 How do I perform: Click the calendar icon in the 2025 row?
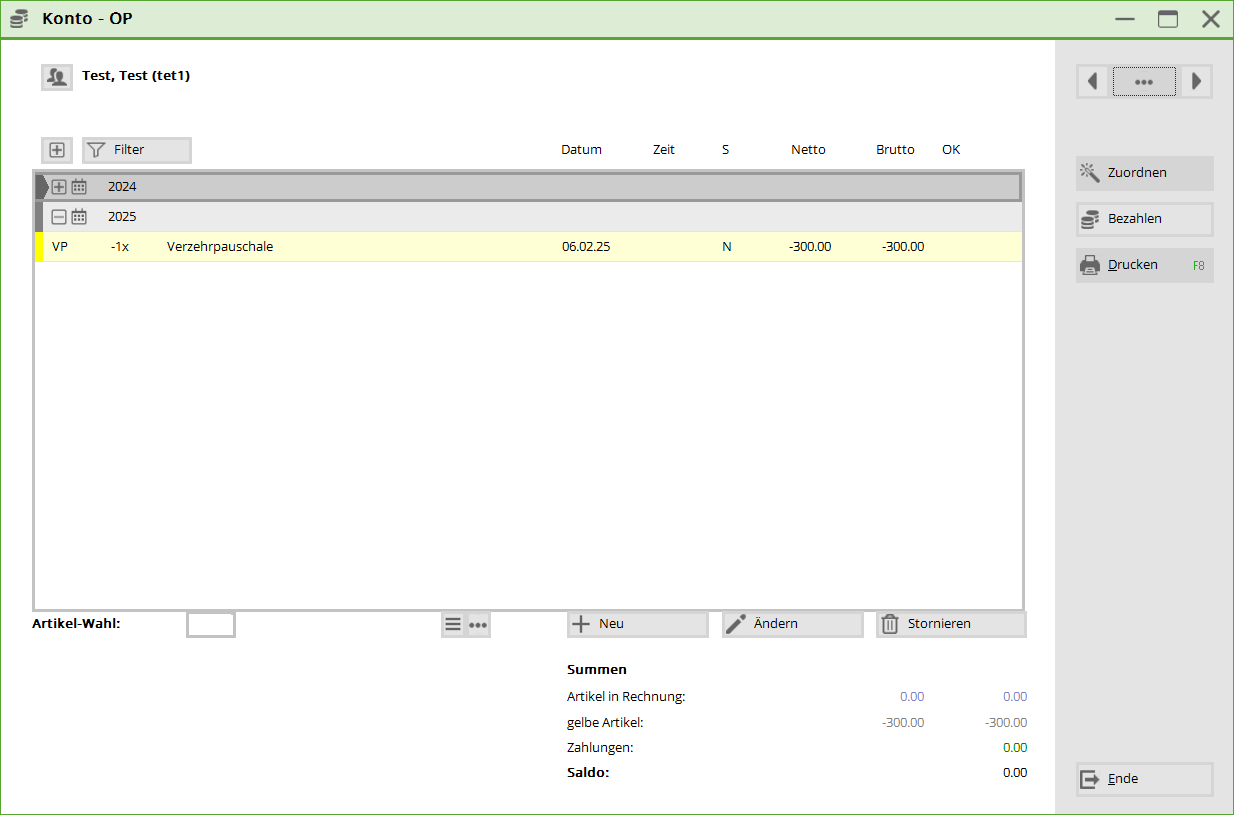(79, 217)
